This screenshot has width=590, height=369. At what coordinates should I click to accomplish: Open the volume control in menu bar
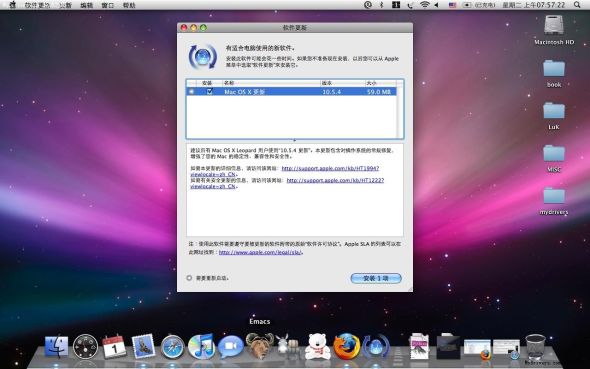tap(436, 5)
